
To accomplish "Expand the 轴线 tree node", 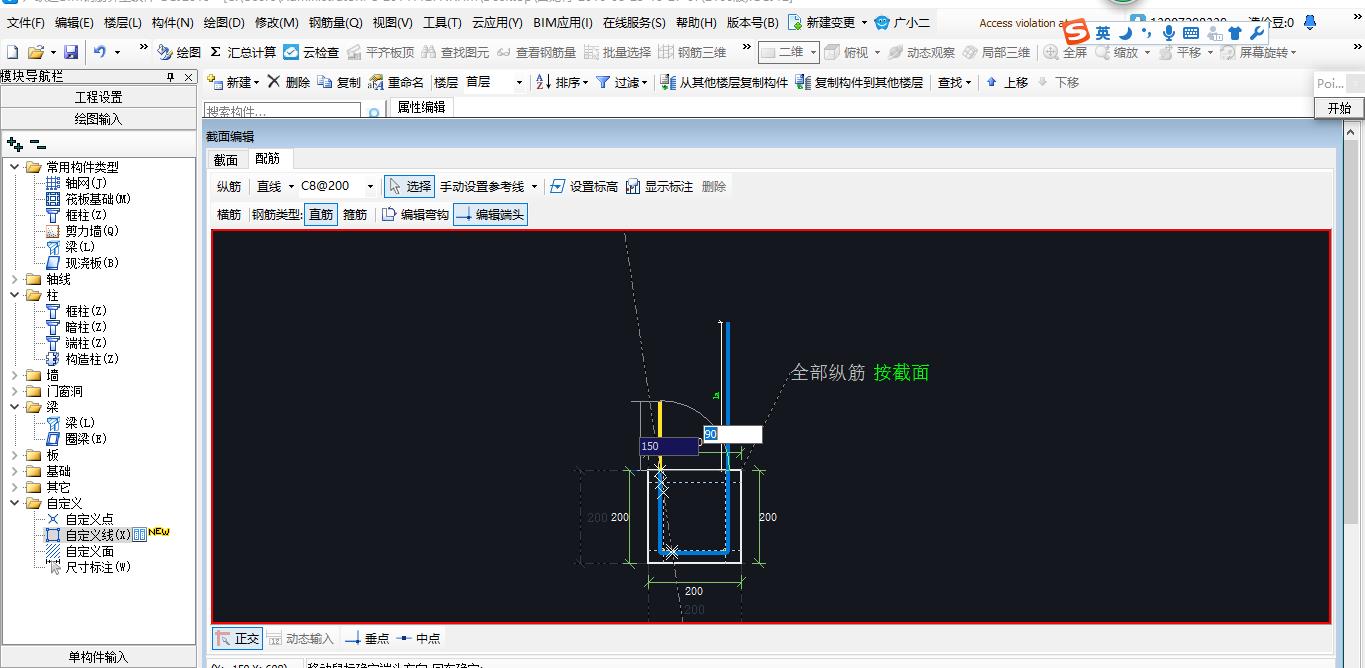I will (x=14, y=279).
